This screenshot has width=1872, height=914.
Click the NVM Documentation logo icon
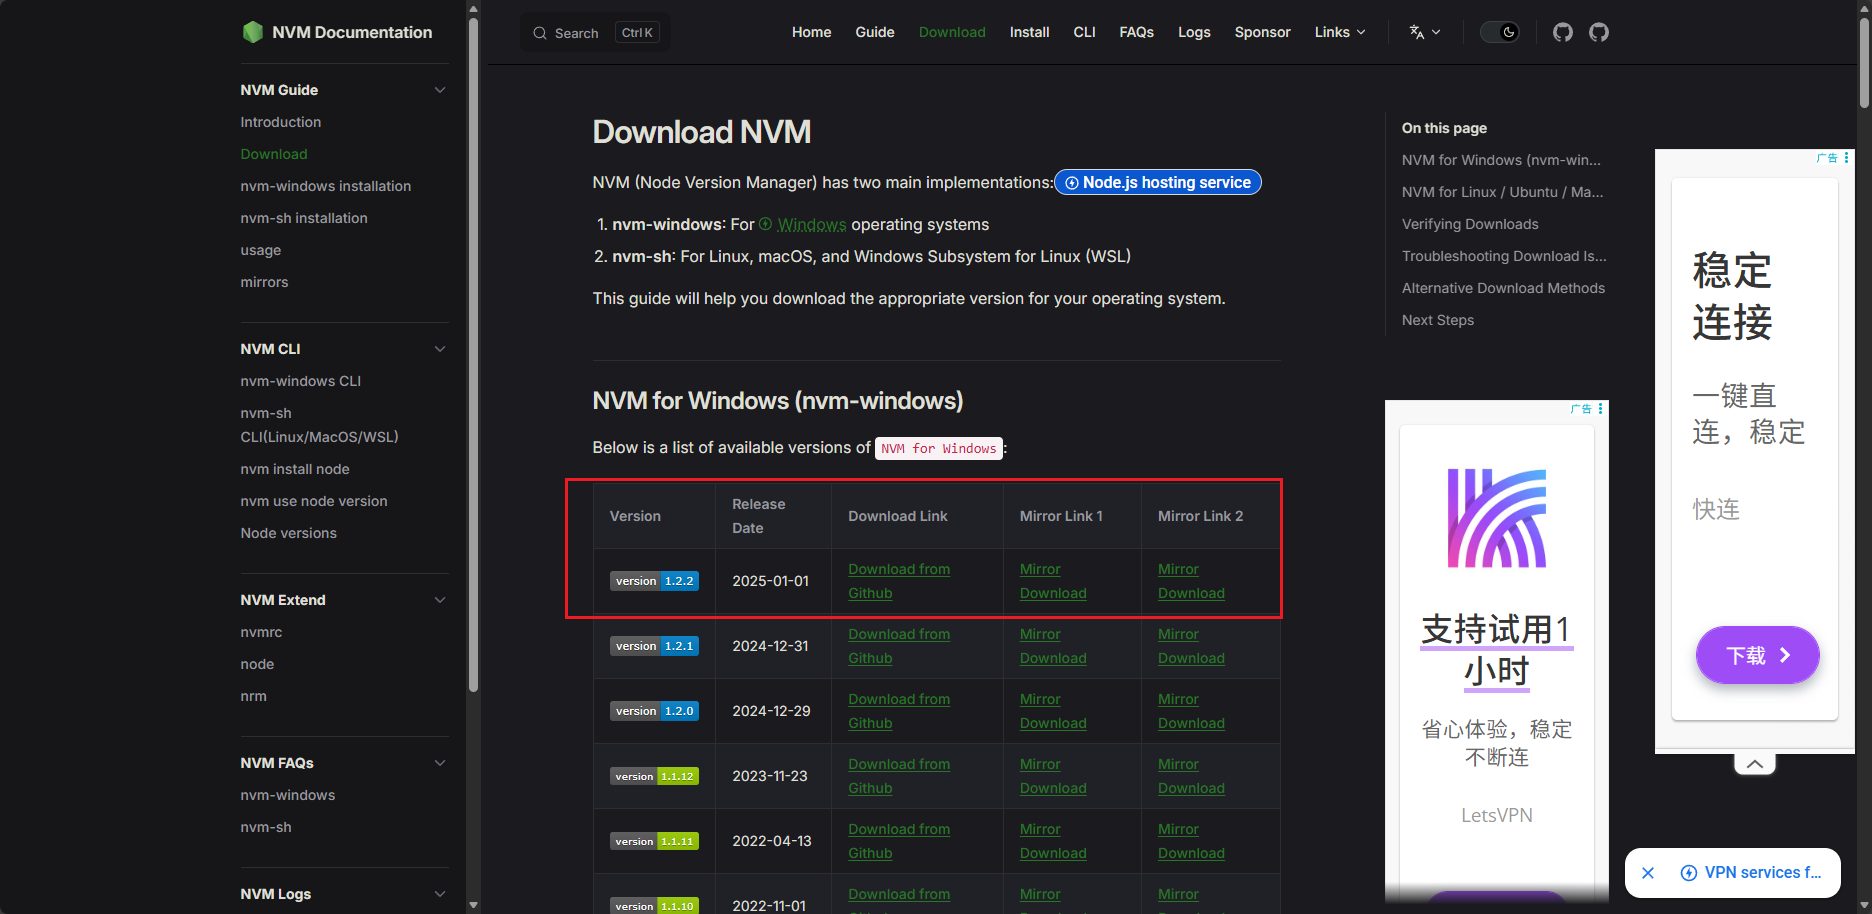[252, 32]
